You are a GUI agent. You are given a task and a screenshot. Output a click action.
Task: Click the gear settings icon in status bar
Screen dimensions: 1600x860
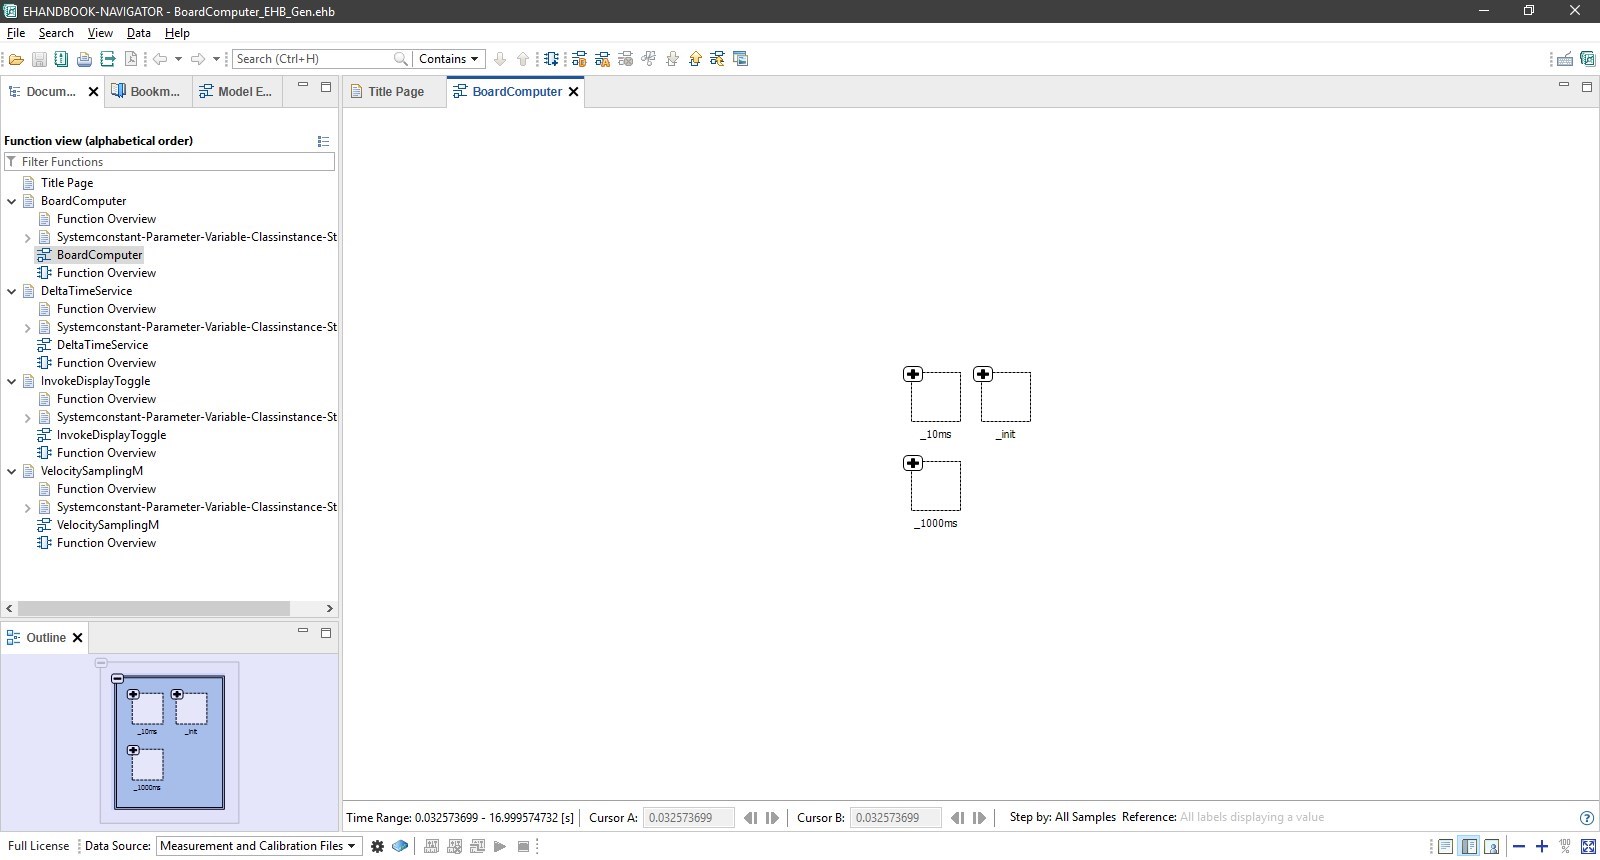point(377,846)
